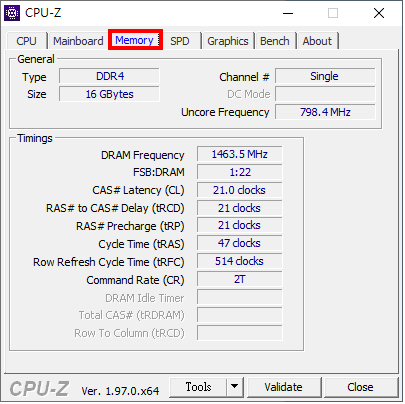This screenshot has height=404, width=405.
Task: Click the Tools button
Action: 198,387
